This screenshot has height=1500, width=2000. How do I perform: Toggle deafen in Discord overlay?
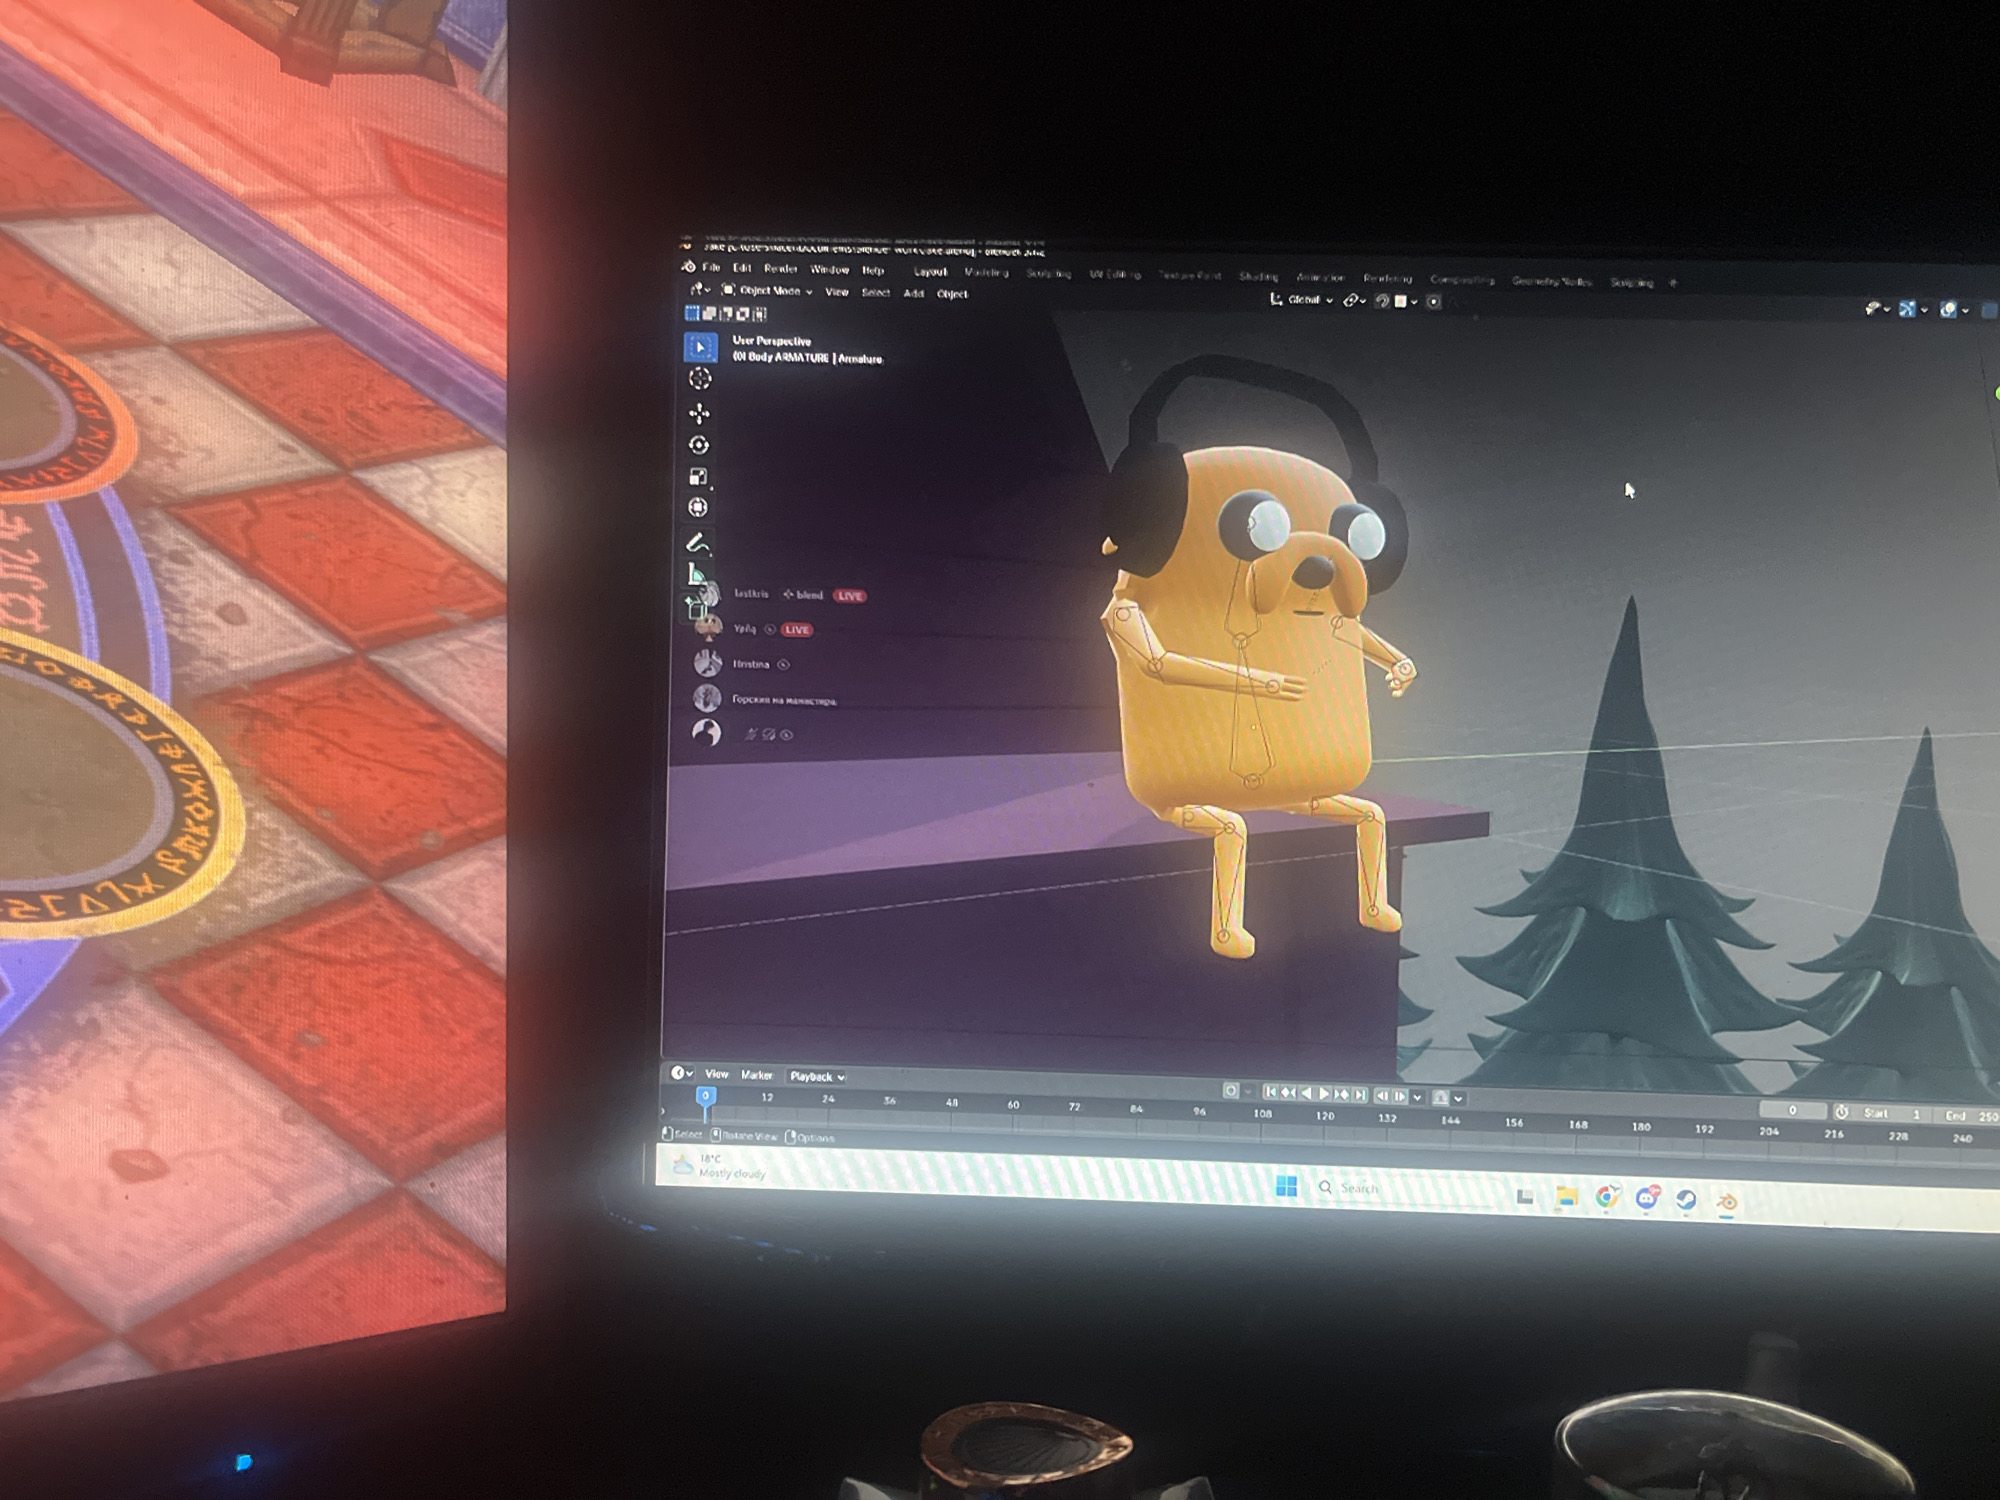click(x=768, y=734)
